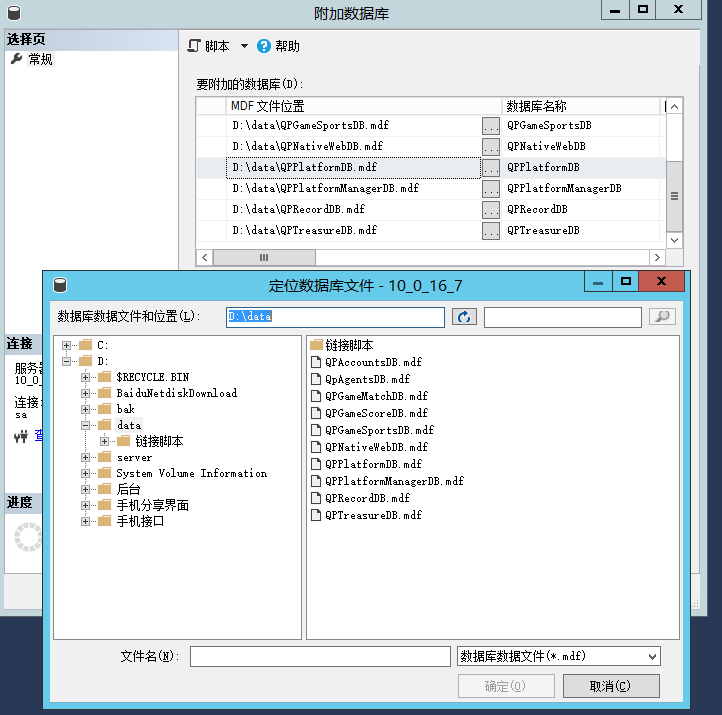Expand System Volume Information node
Screen dimensions: 722x715
point(85,473)
